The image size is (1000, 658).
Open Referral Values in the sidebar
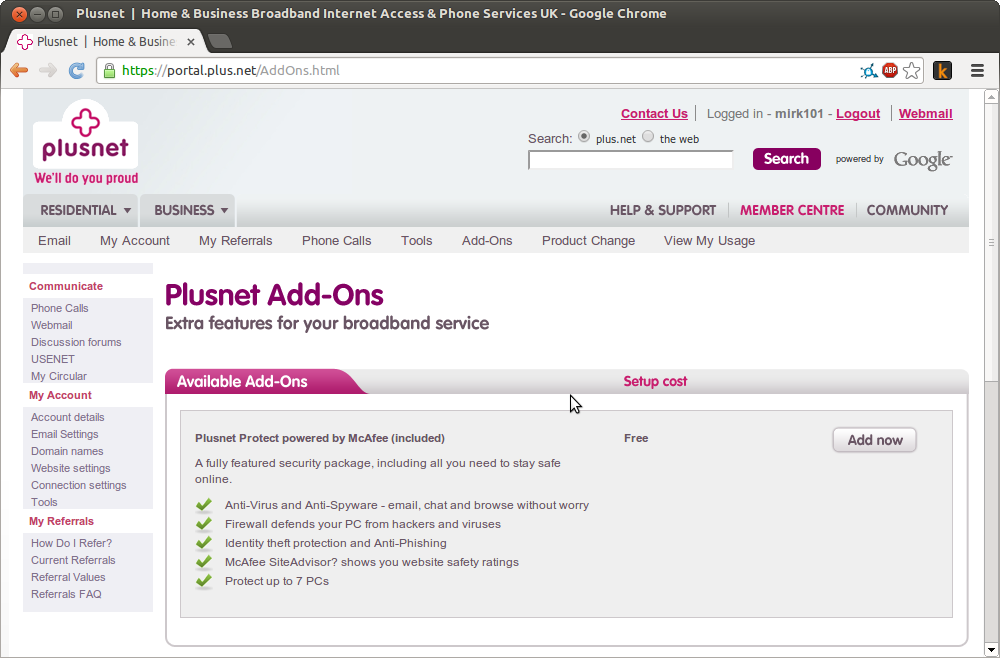tap(68, 577)
